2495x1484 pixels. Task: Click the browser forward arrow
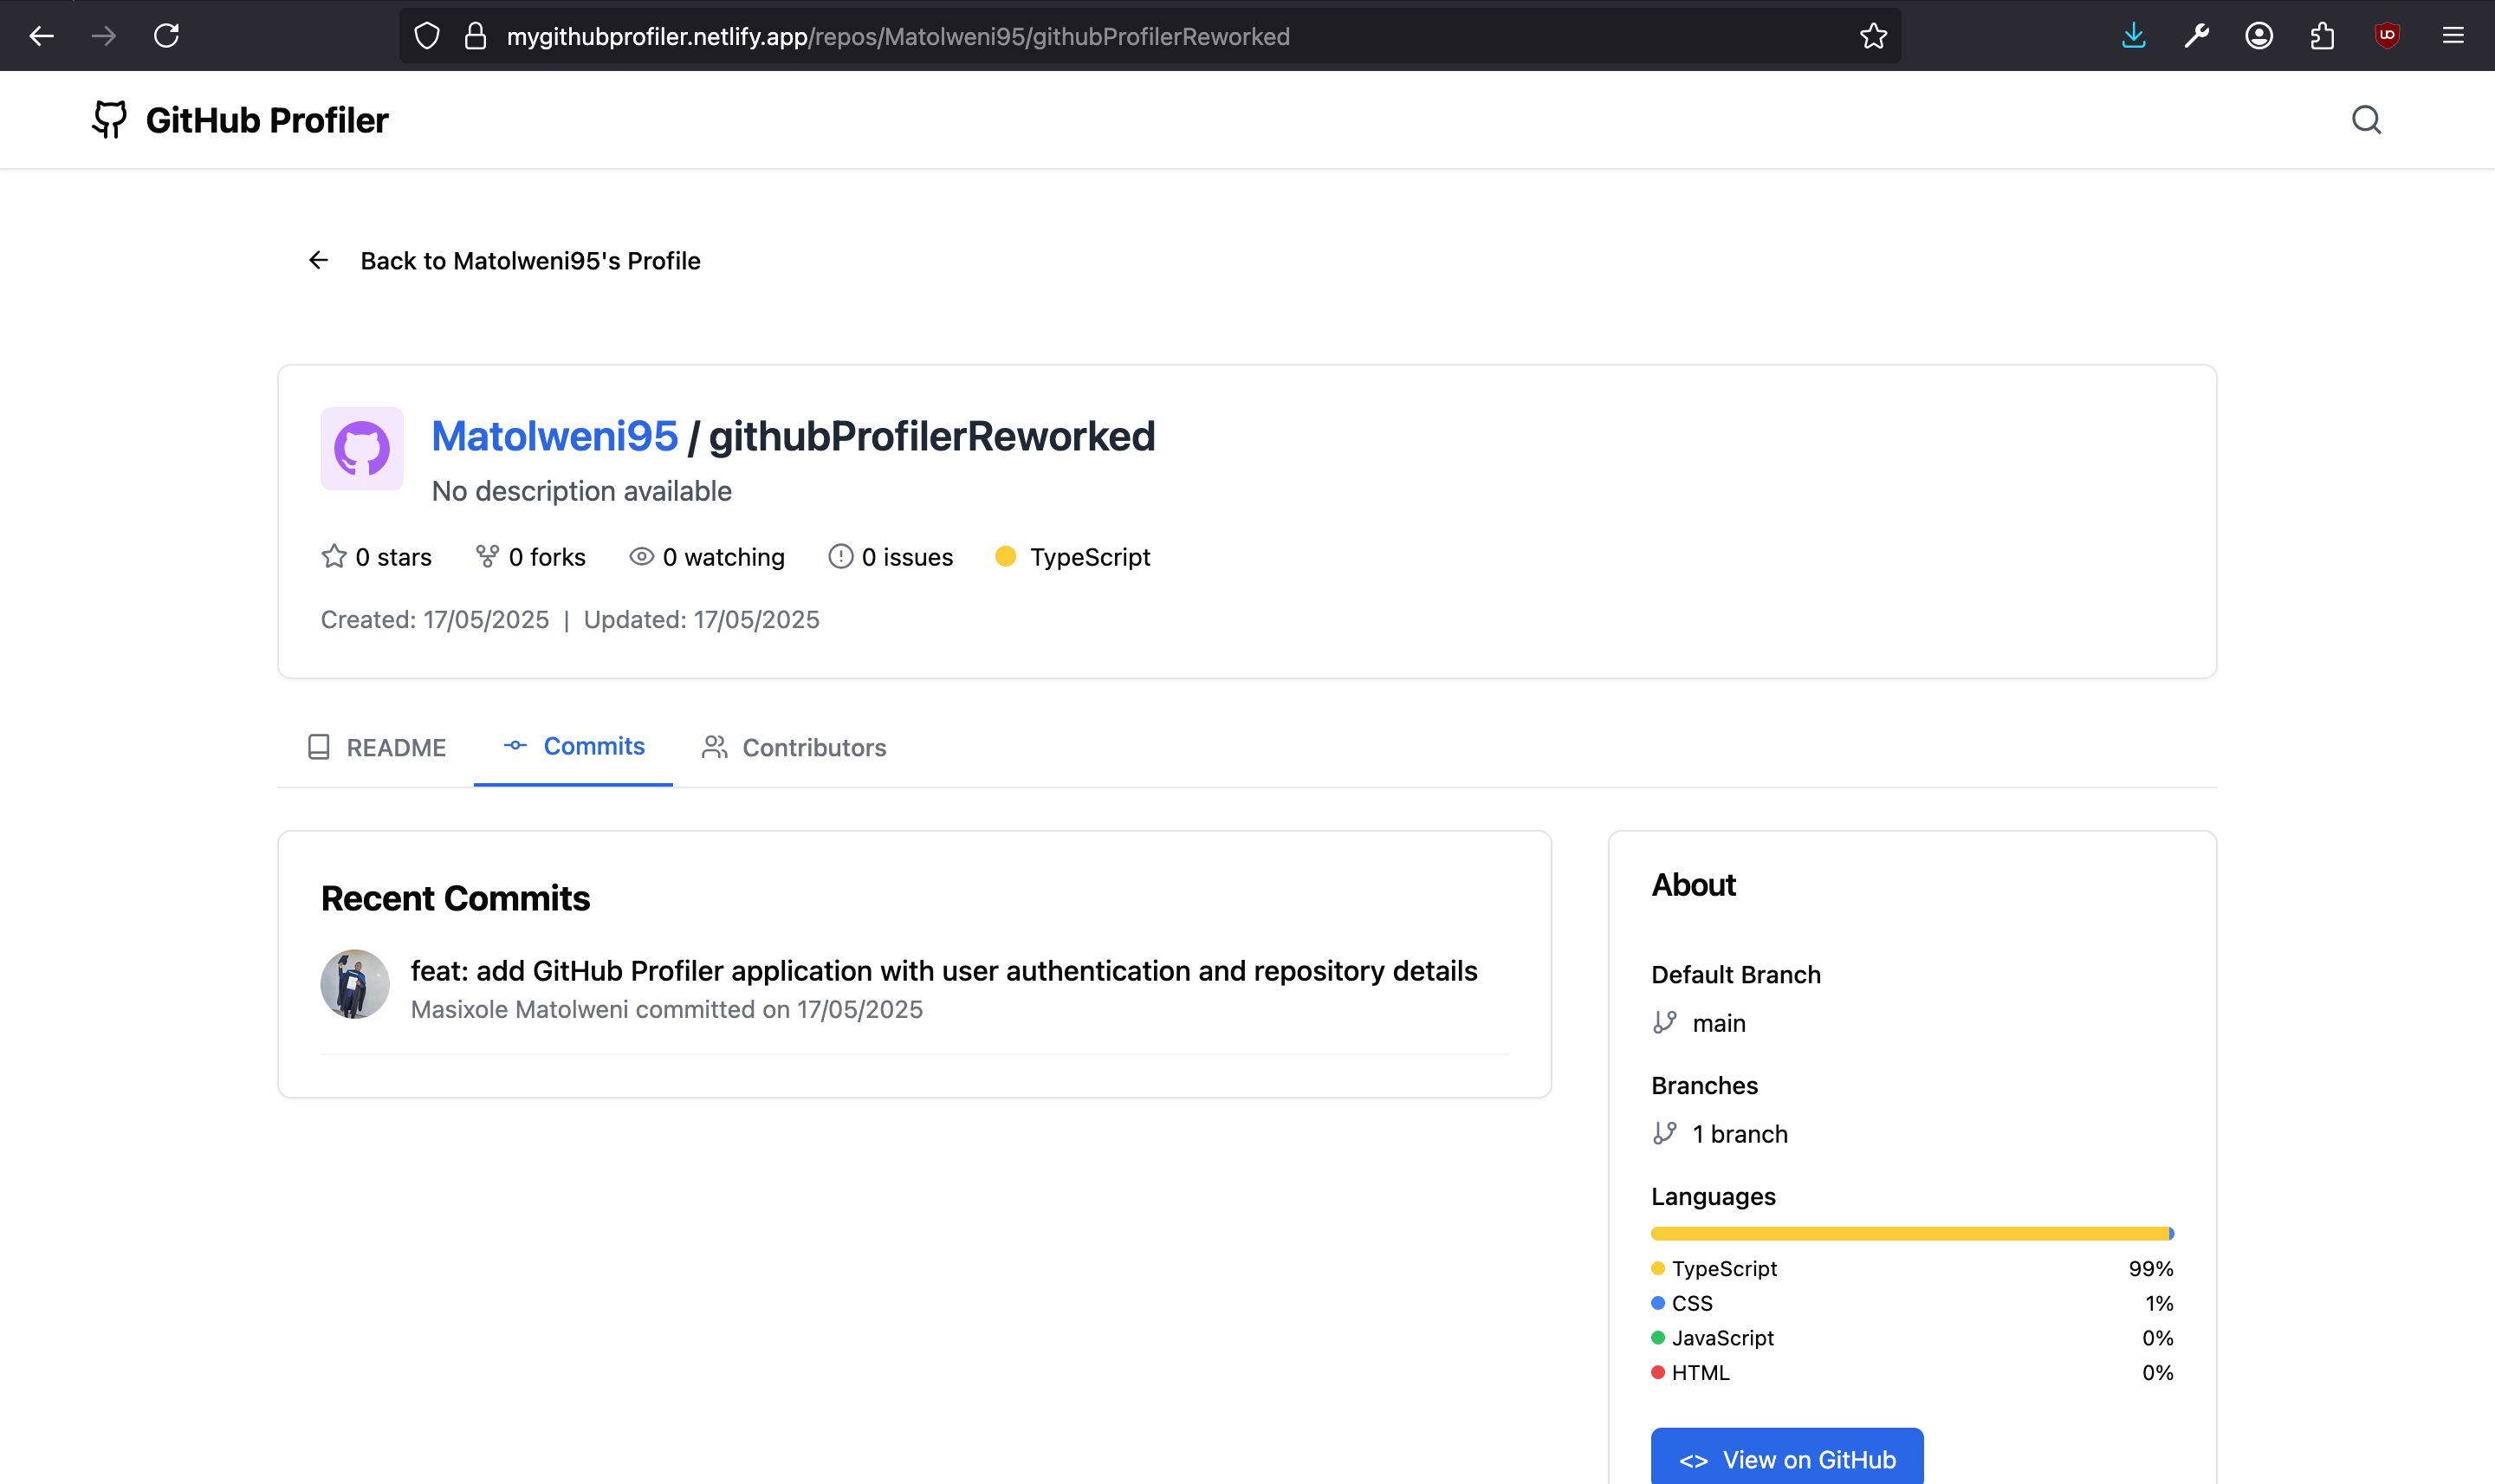[104, 36]
